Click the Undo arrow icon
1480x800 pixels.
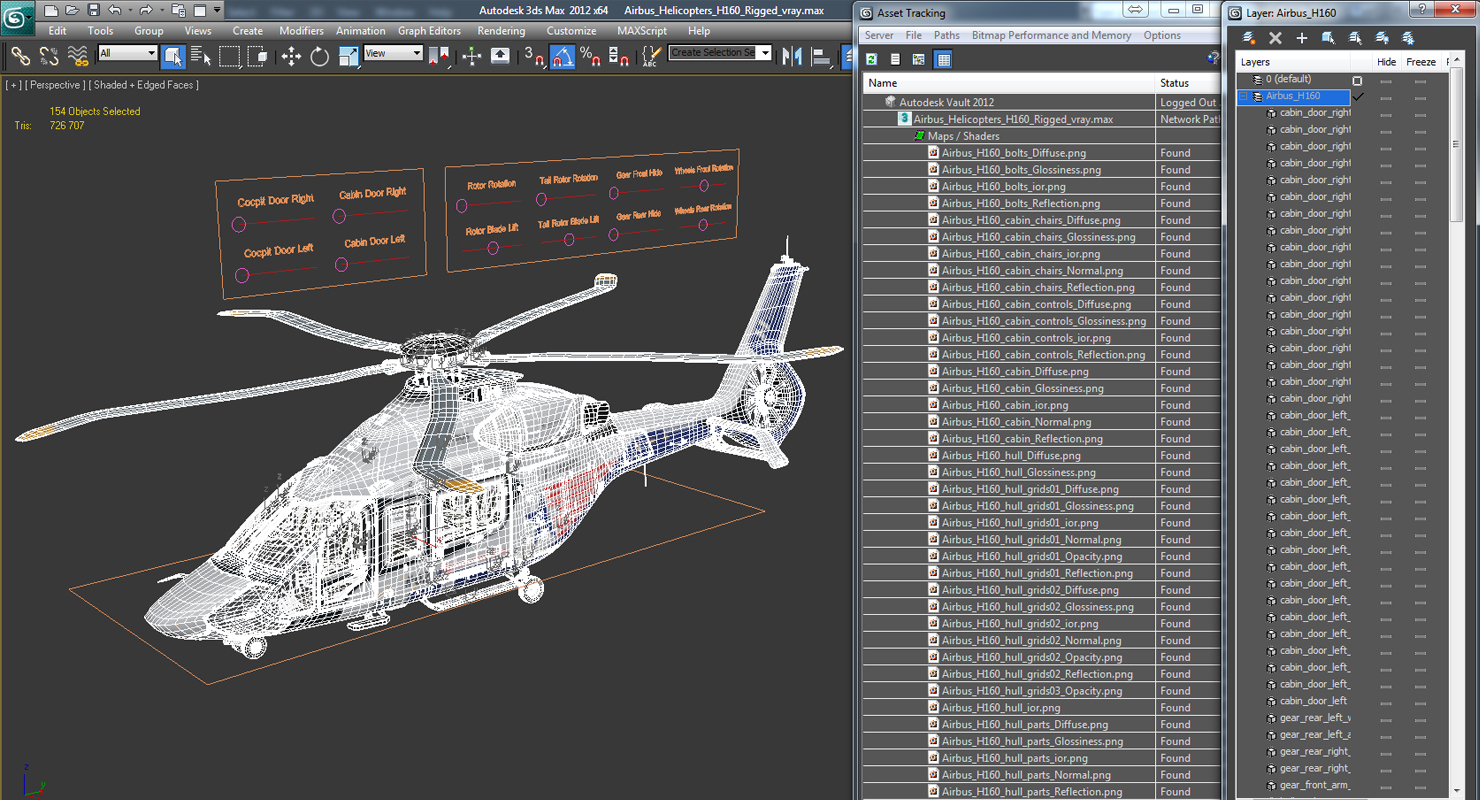[114, 10]
